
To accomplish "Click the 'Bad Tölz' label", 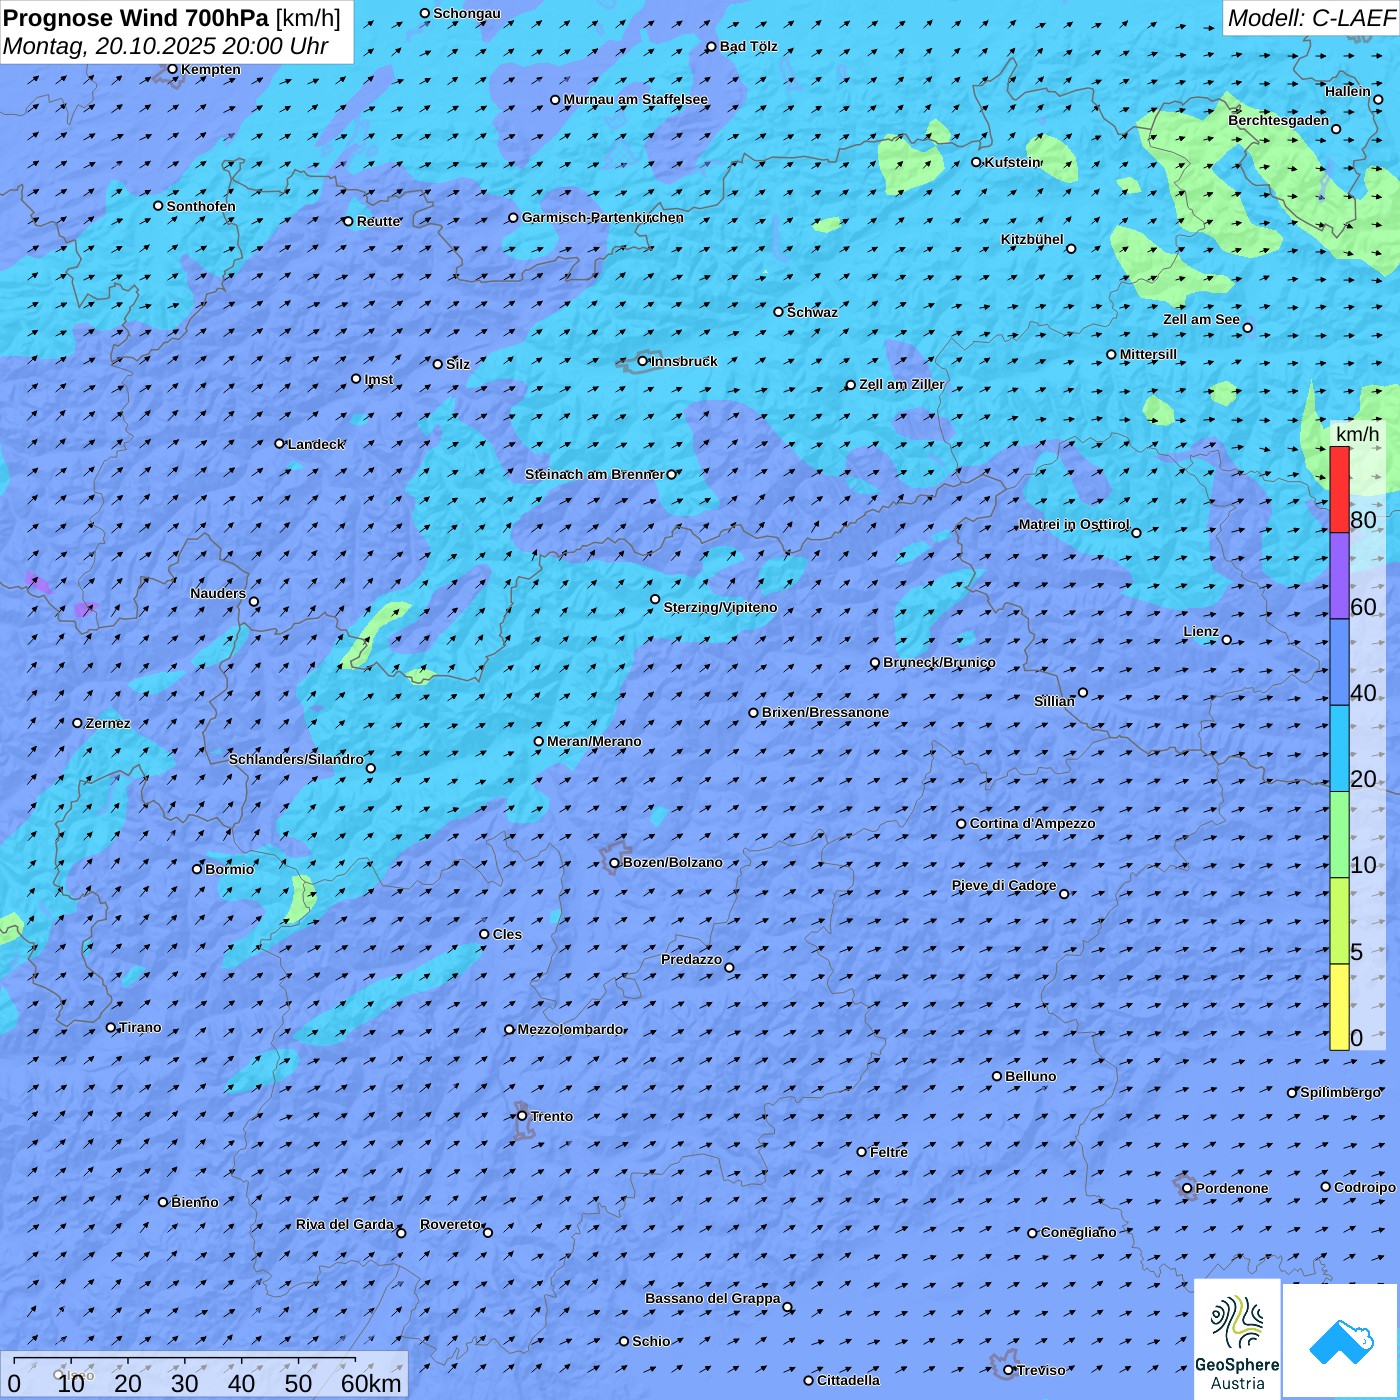I will pyautogui.click(x=749, y=46).
